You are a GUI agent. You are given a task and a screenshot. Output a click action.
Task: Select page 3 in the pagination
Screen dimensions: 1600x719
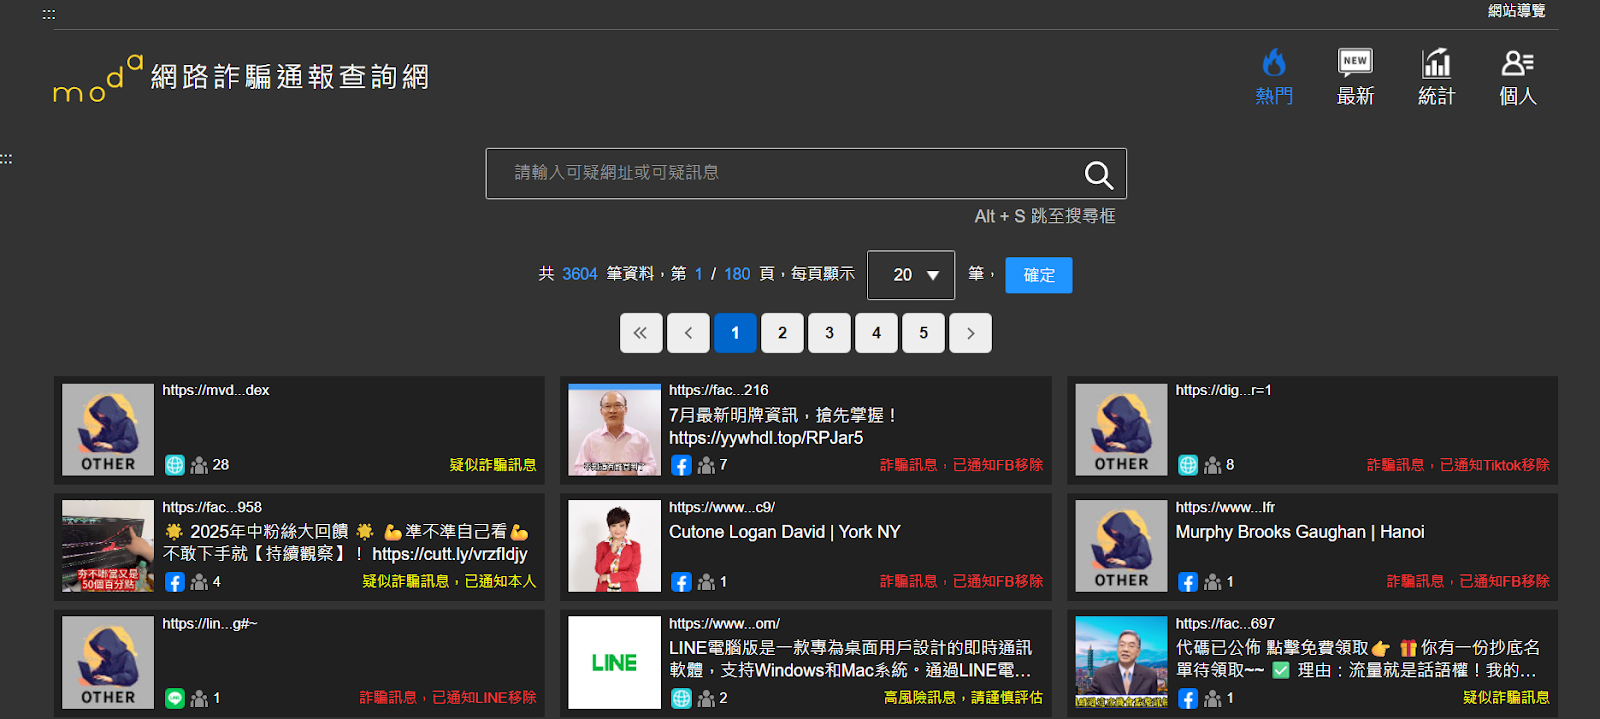(x=829, y=333)
